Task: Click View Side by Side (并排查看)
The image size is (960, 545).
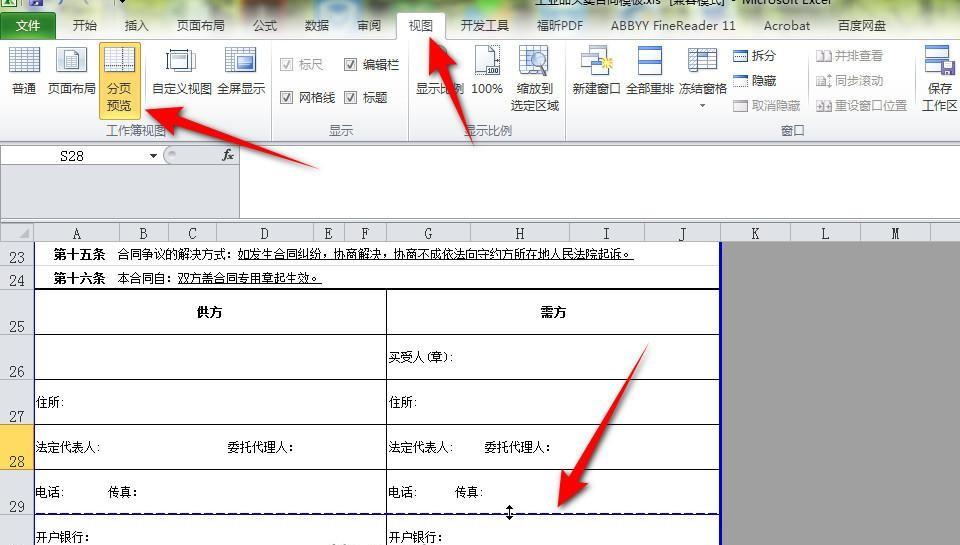Action: pos(850,56)
